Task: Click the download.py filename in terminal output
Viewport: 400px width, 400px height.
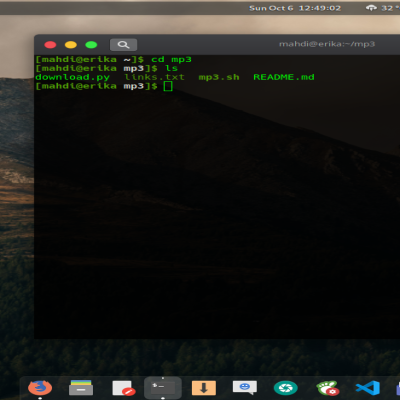Action: pyautogui.click(x=72, y=77)
